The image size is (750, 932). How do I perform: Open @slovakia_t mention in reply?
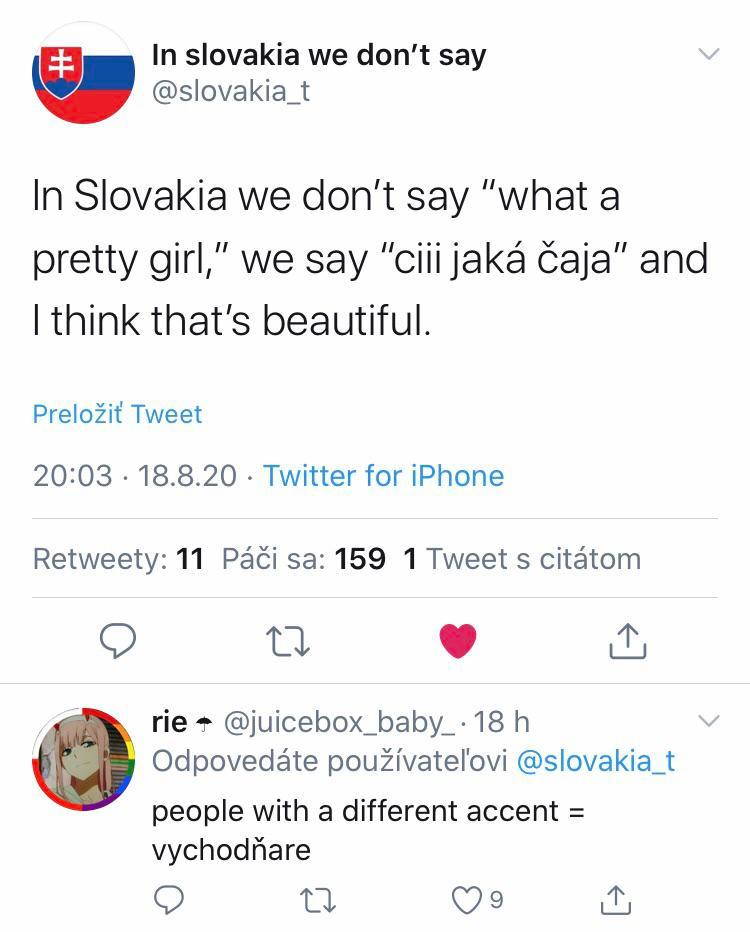point(595,761)
